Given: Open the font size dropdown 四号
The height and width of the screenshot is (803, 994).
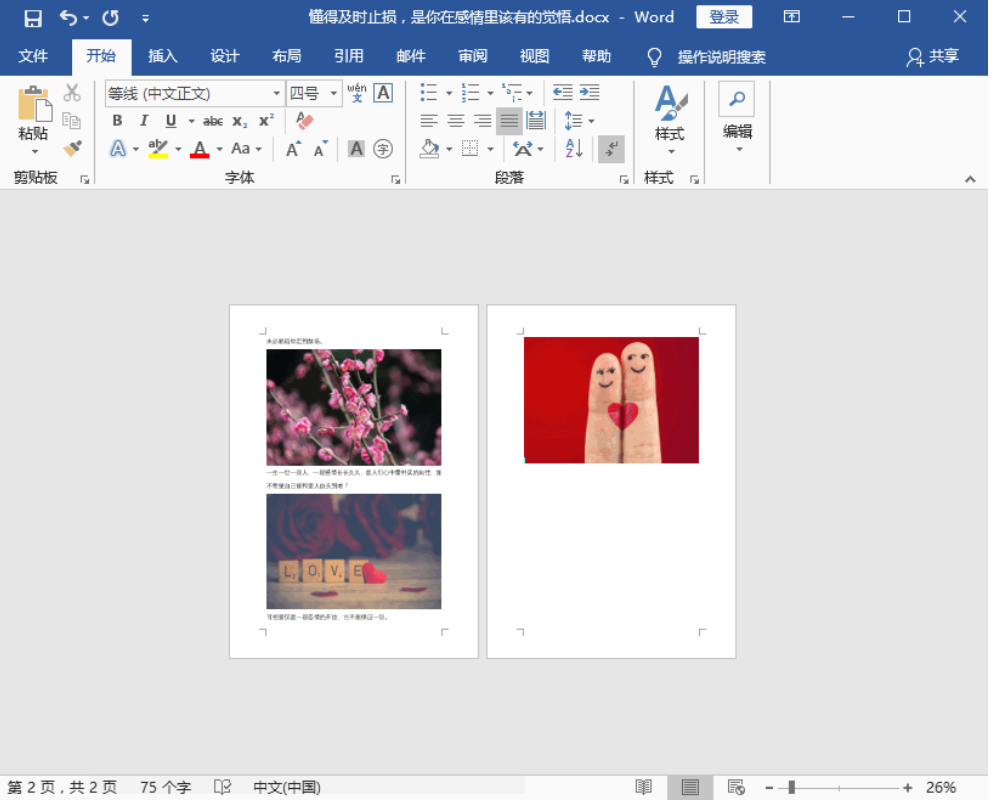Looking at the screenshot, I should [x=334, y=94].
